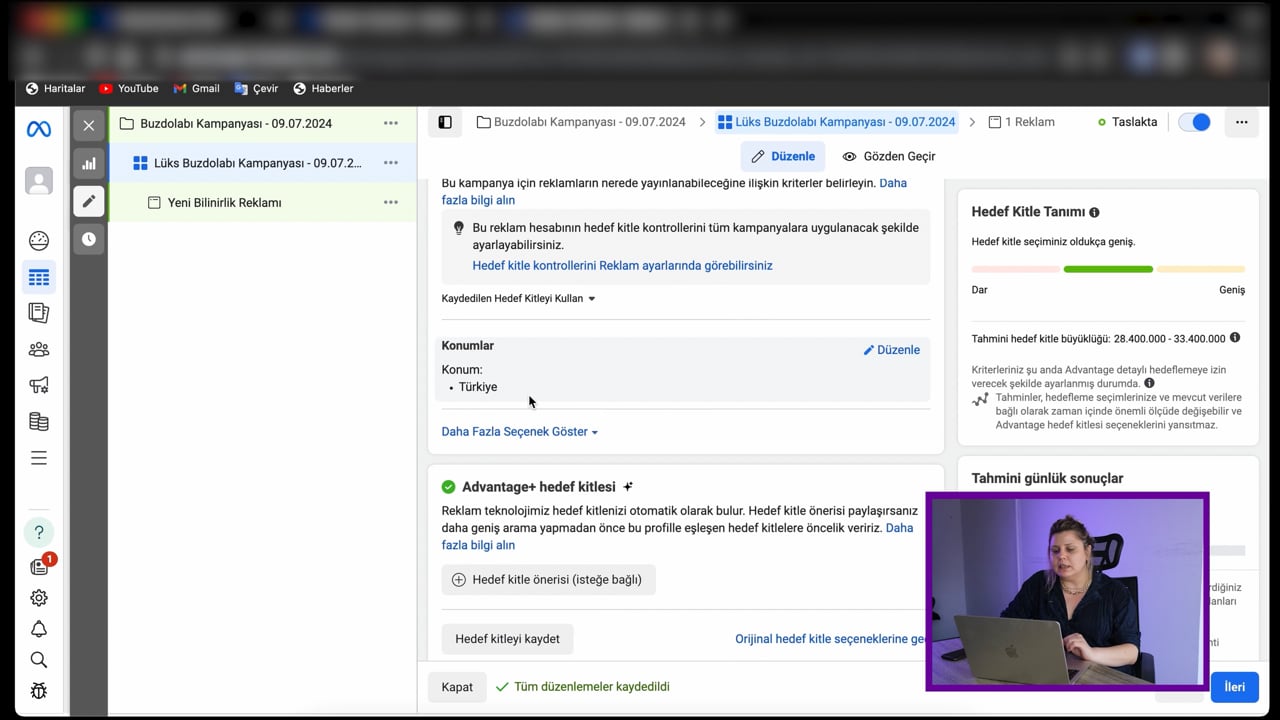Click the Tahmini günlük sonuçlar heading
Image resolution: width=1280 pixels, height=720 pixels.
click(x=1047, y=478)
